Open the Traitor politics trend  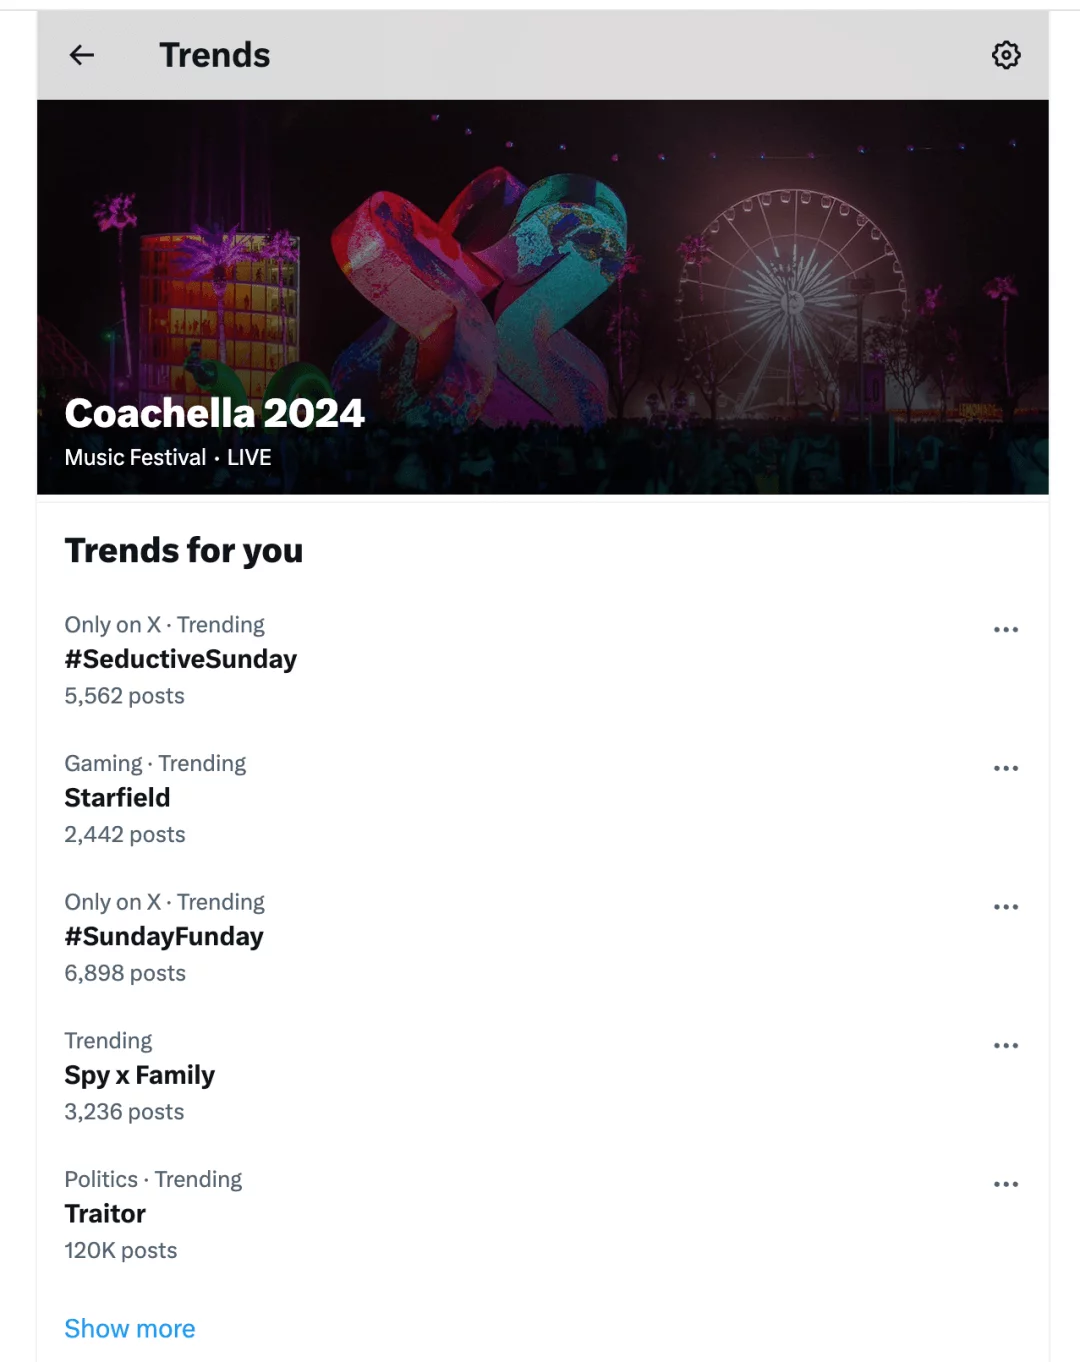click(x=105, y=1214)
